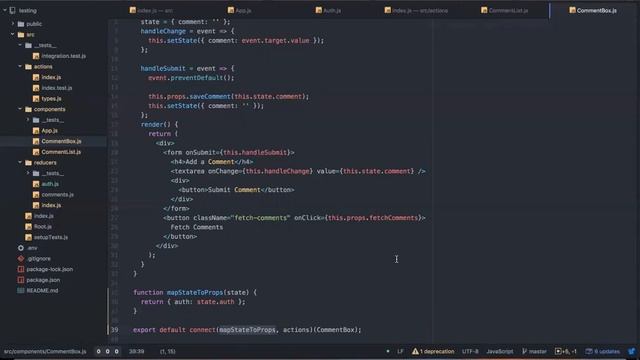Open index.js listed just above Root.js
Screen dimensions: 640x360
point(44,216)
